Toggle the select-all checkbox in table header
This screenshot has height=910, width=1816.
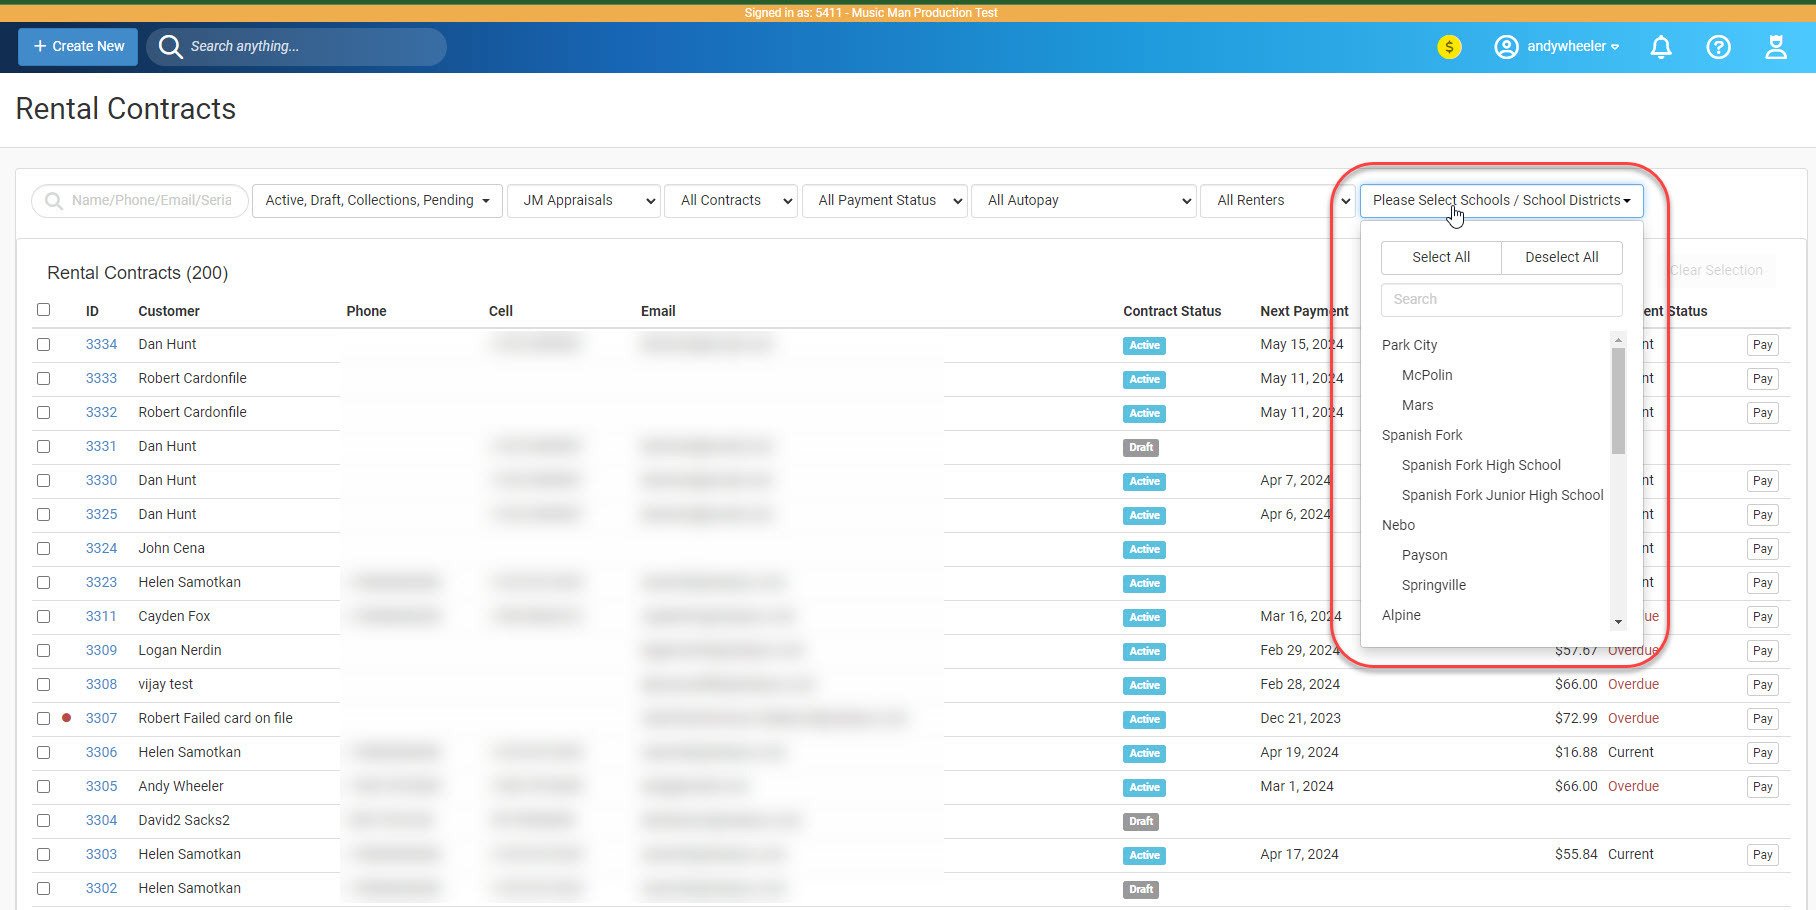43,310
